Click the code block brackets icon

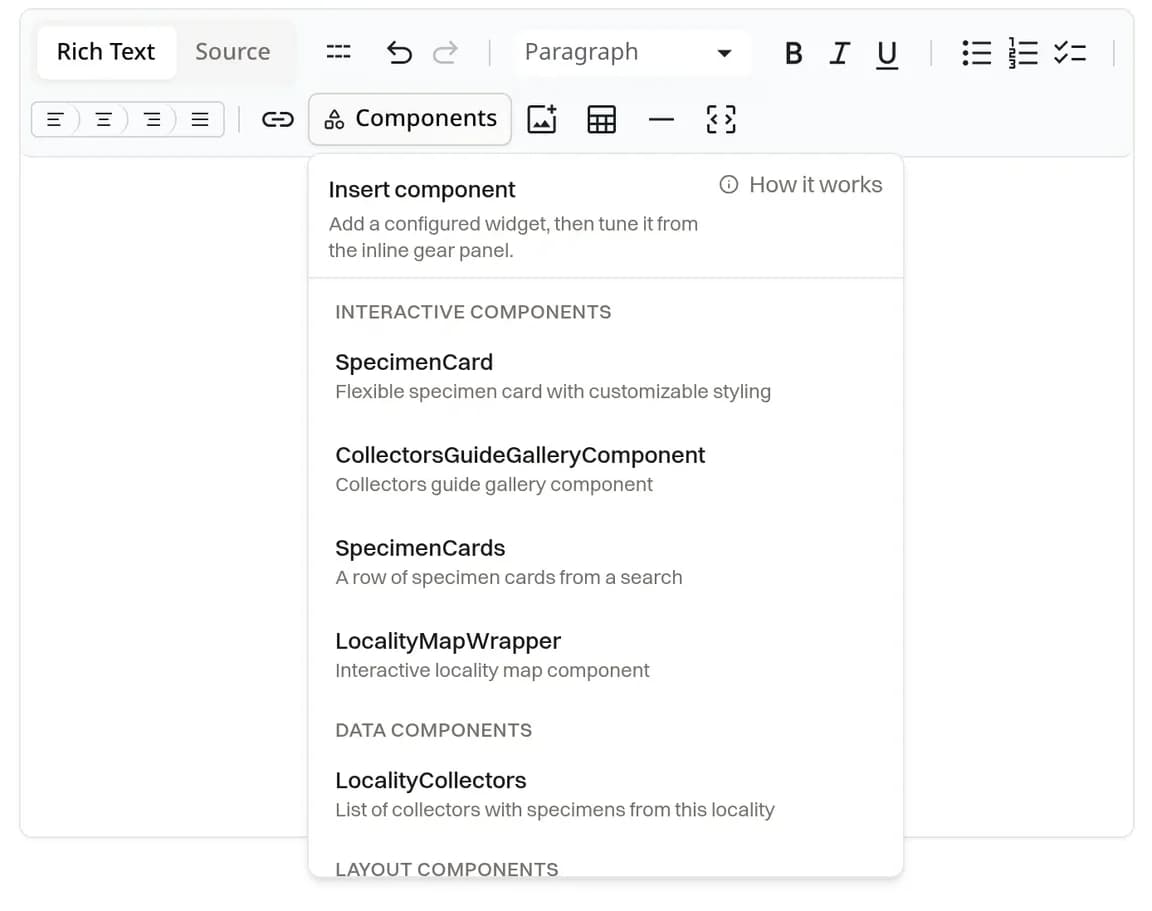[721, 119]
